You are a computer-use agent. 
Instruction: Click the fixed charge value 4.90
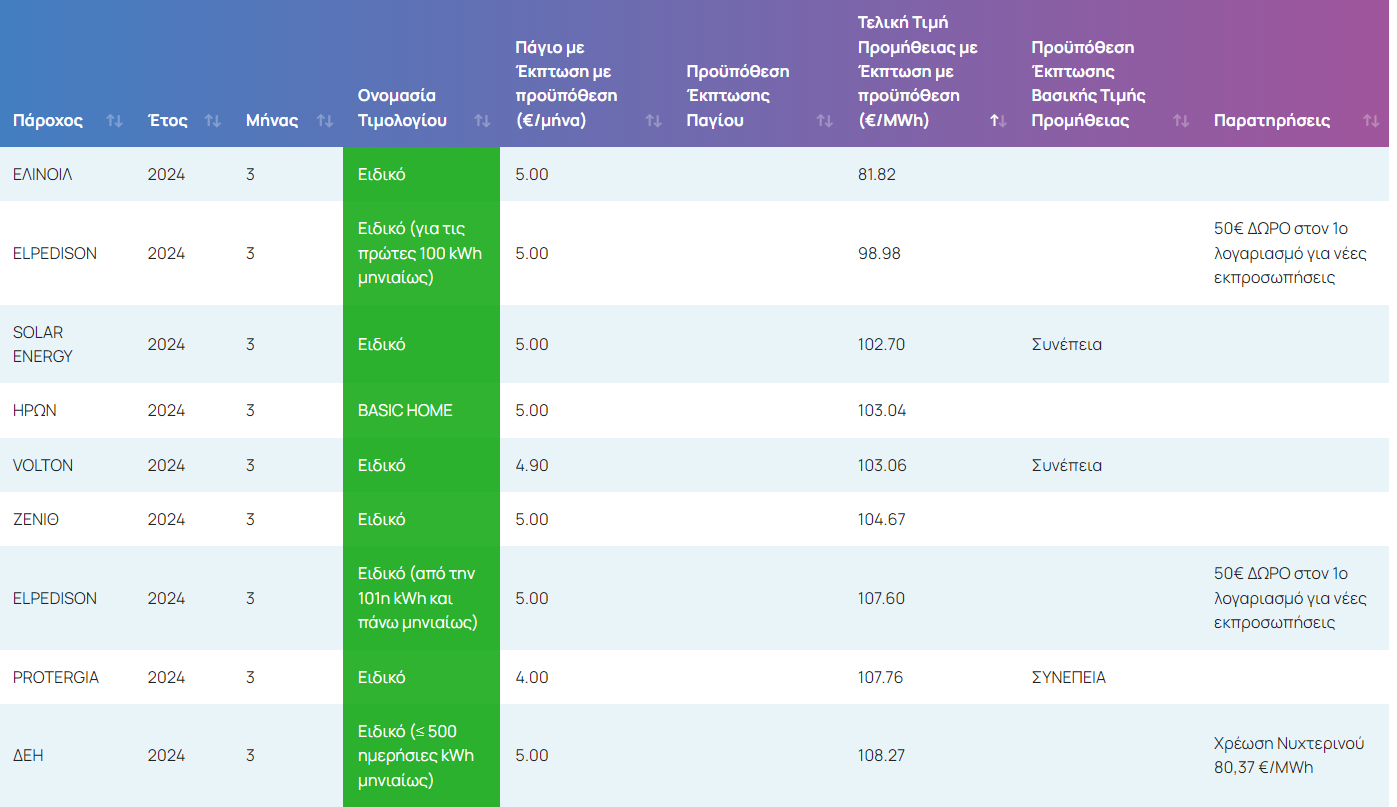[532, 465]
